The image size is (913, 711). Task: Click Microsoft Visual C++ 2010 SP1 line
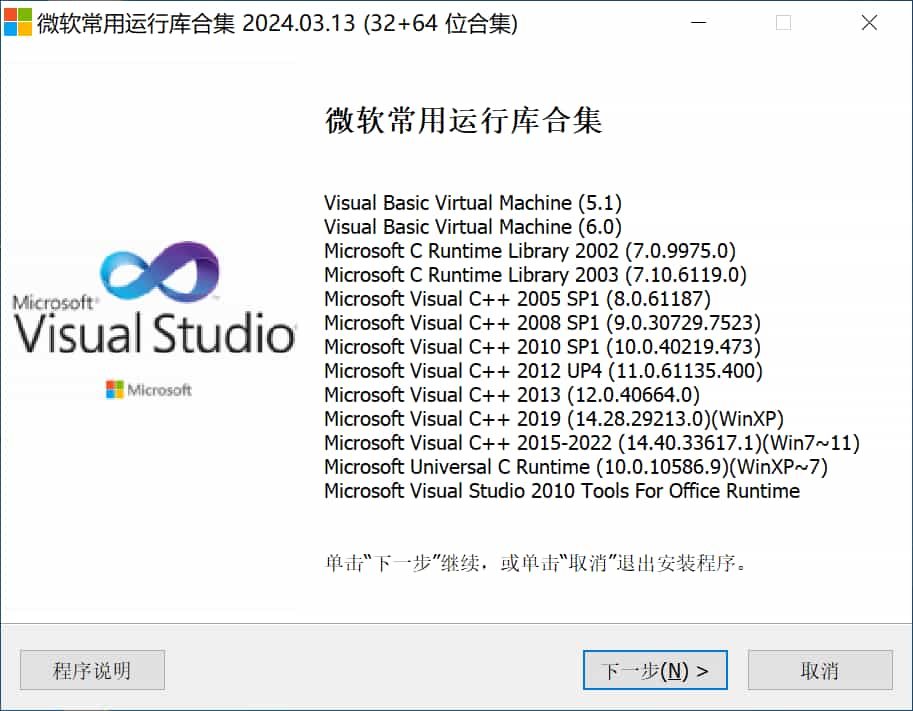(x=542, y=346)
